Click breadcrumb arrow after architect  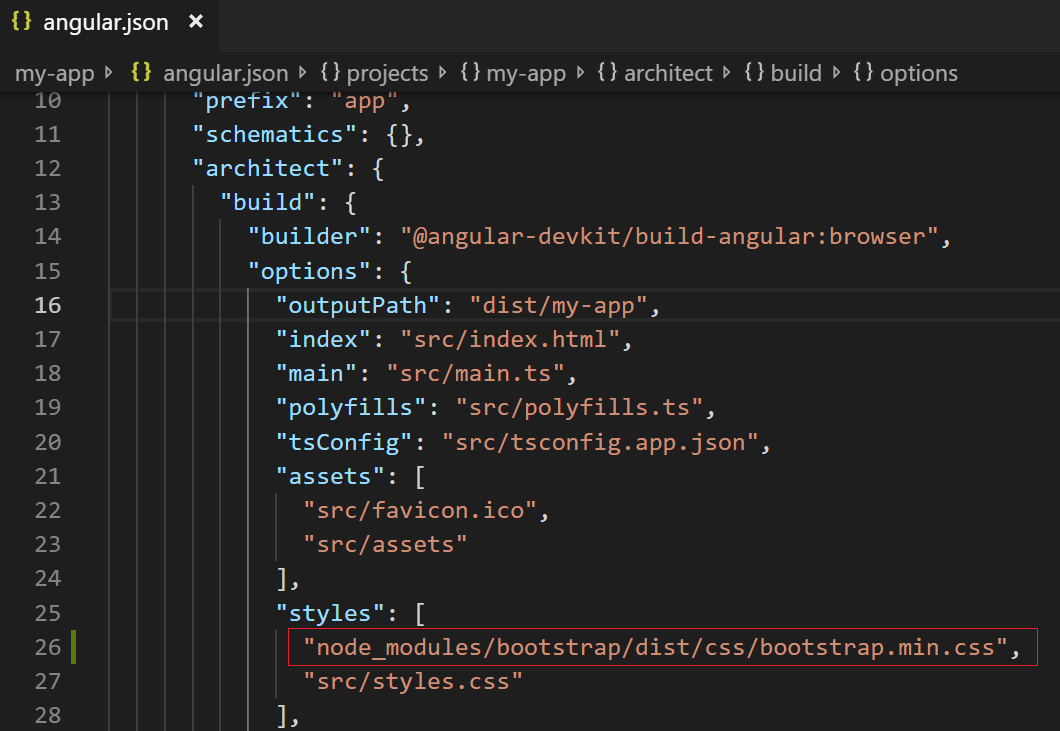tap(727, 72)
